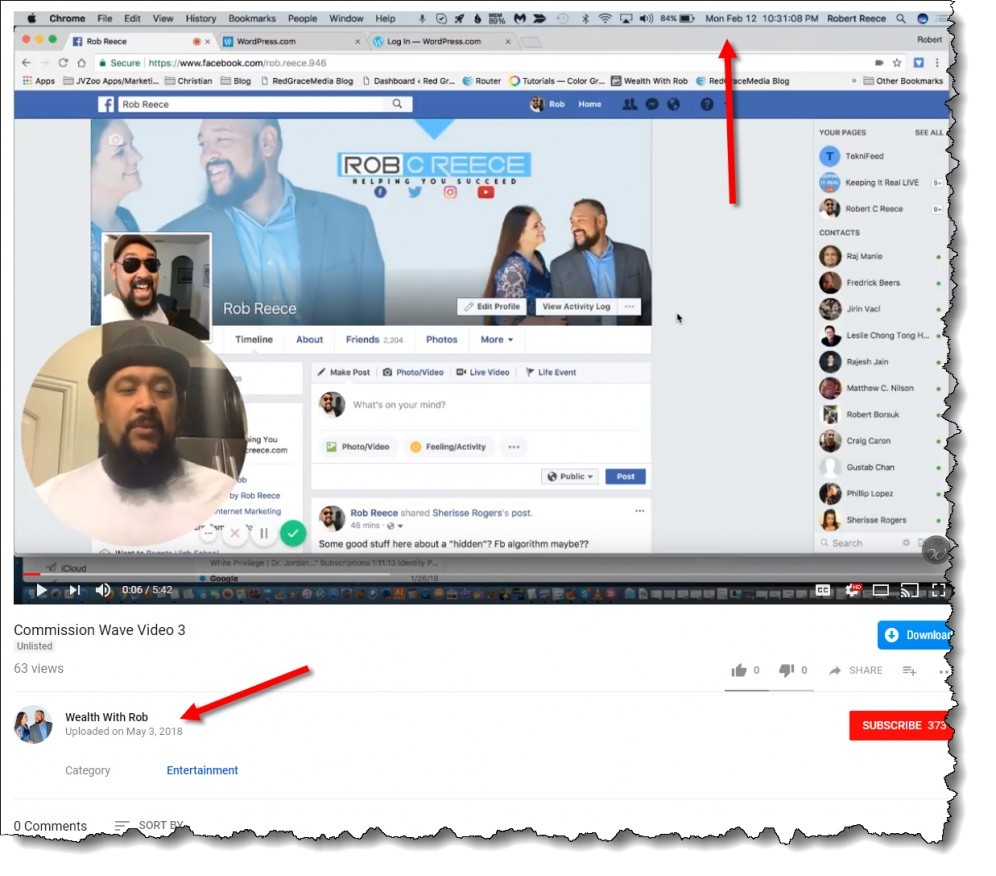The image size is (996, 876).
Task: Open the Sort By comments dropdown
Action: [149, 825]
